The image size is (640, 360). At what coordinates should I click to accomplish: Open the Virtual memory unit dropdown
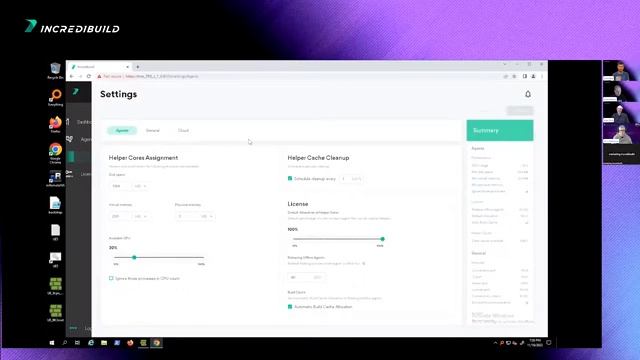pos(140,216)
